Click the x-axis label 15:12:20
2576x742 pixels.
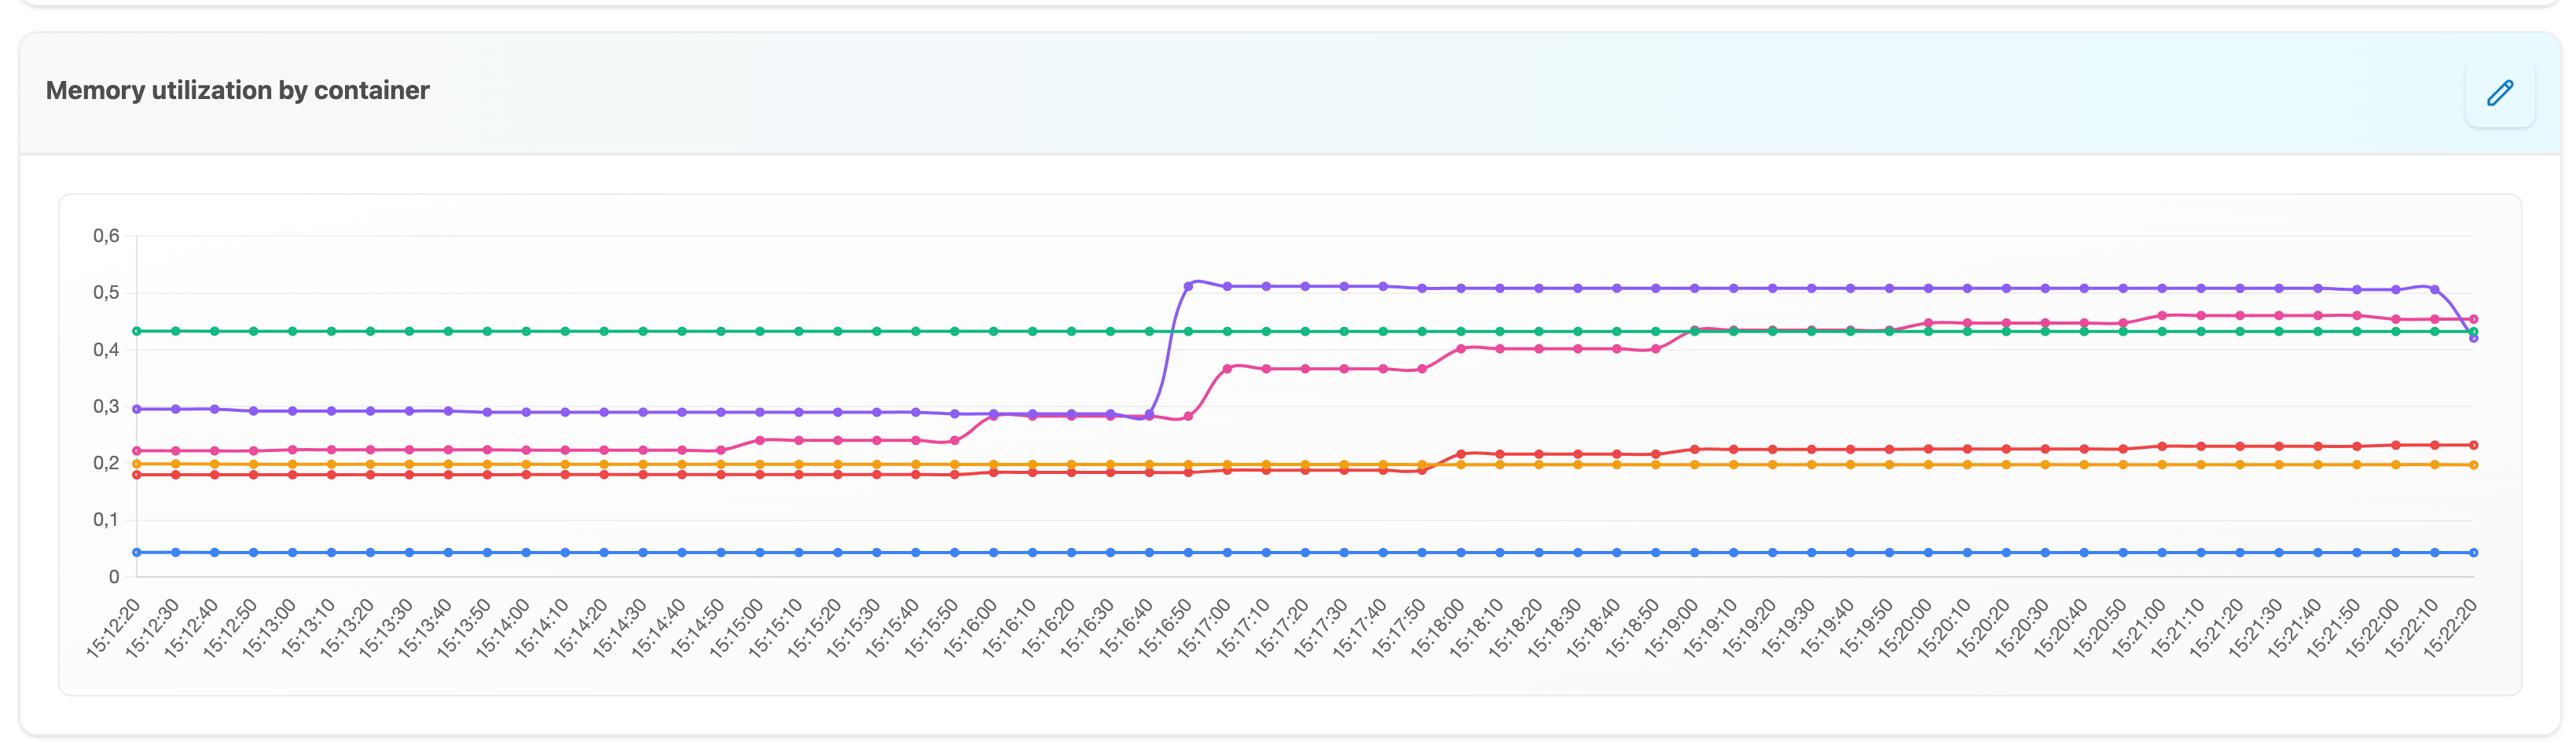113,628
